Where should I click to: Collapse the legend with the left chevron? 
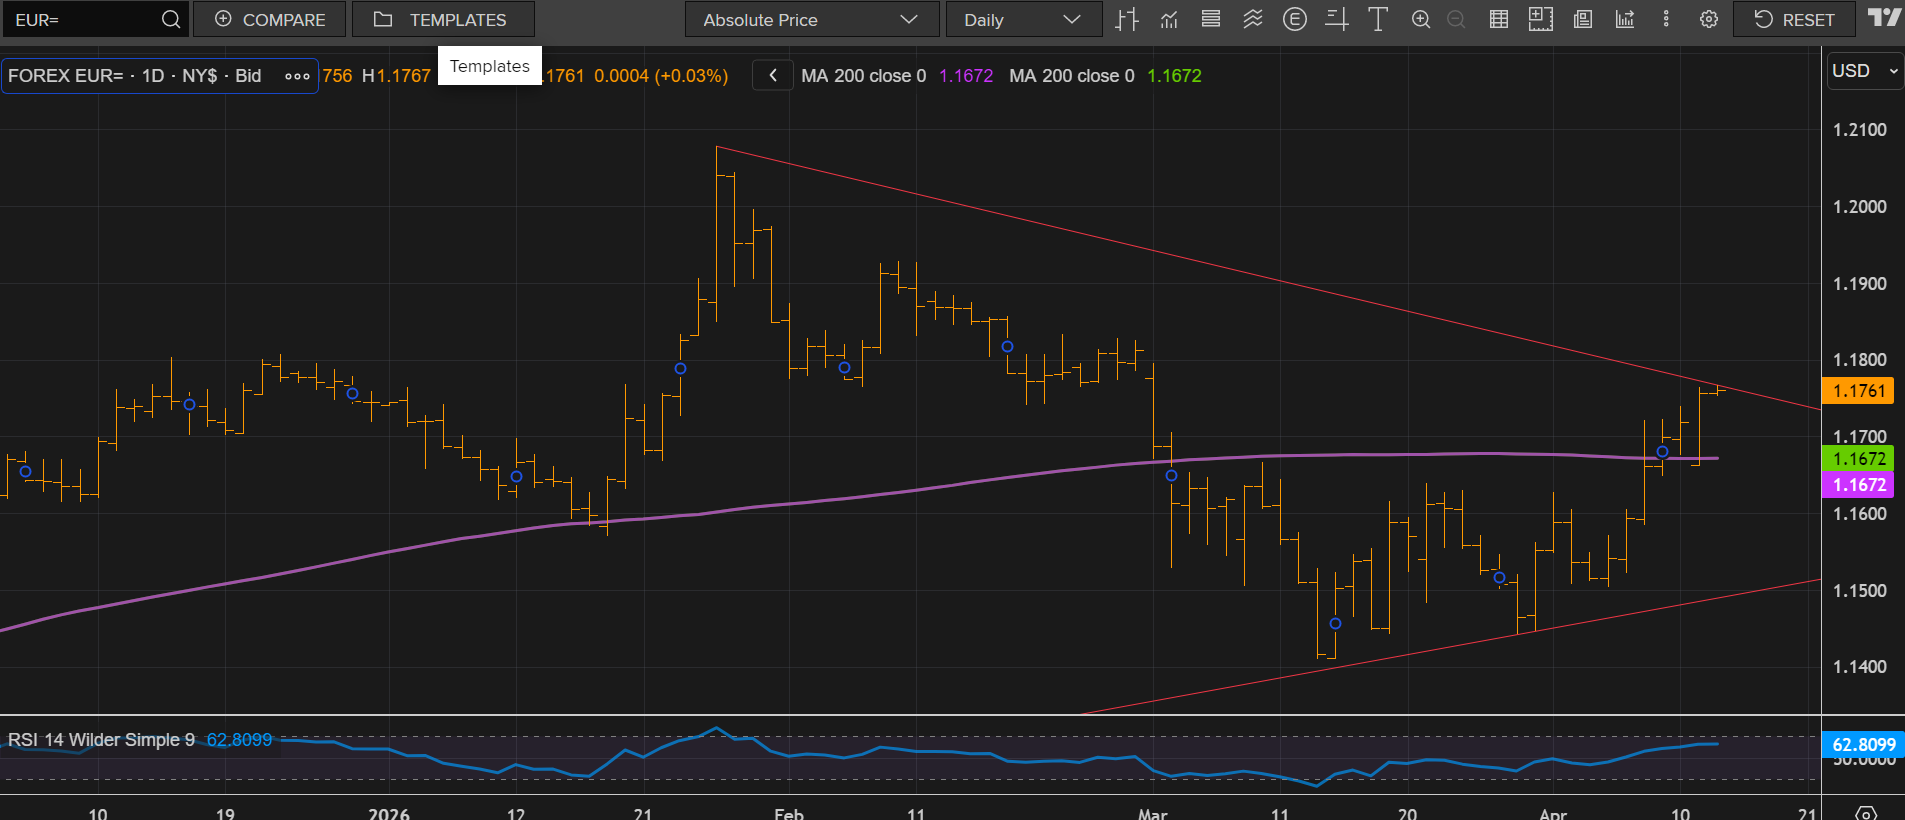(773, 75)
